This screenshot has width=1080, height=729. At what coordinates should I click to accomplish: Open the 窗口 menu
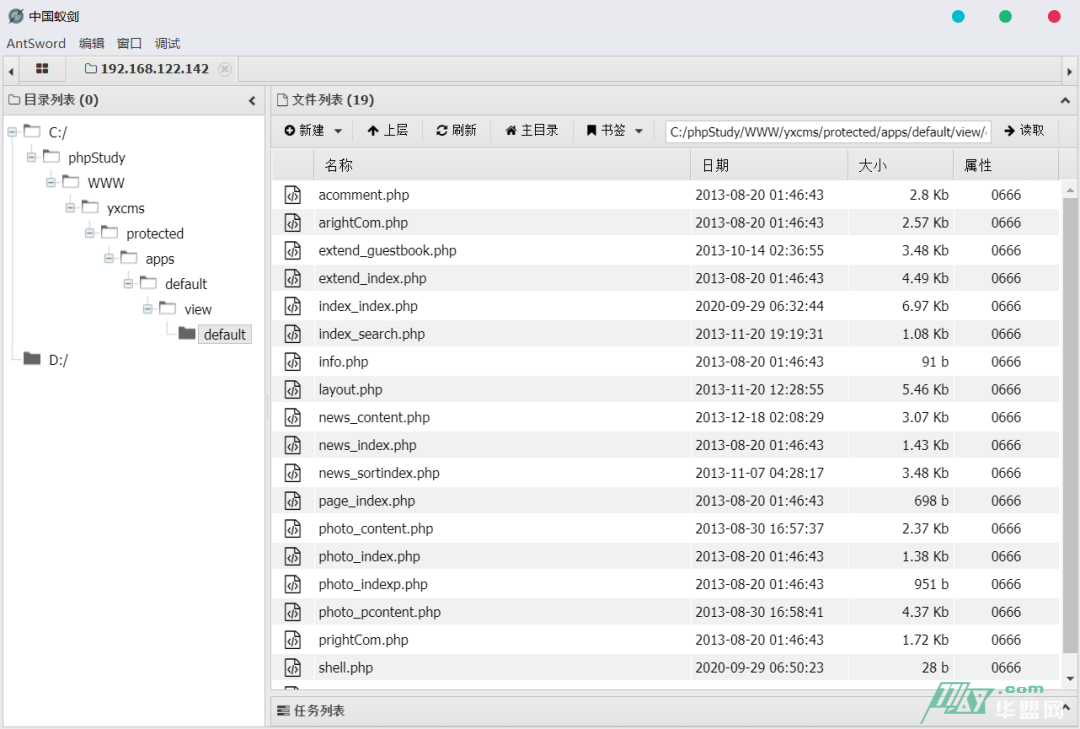tap(129, 43)
